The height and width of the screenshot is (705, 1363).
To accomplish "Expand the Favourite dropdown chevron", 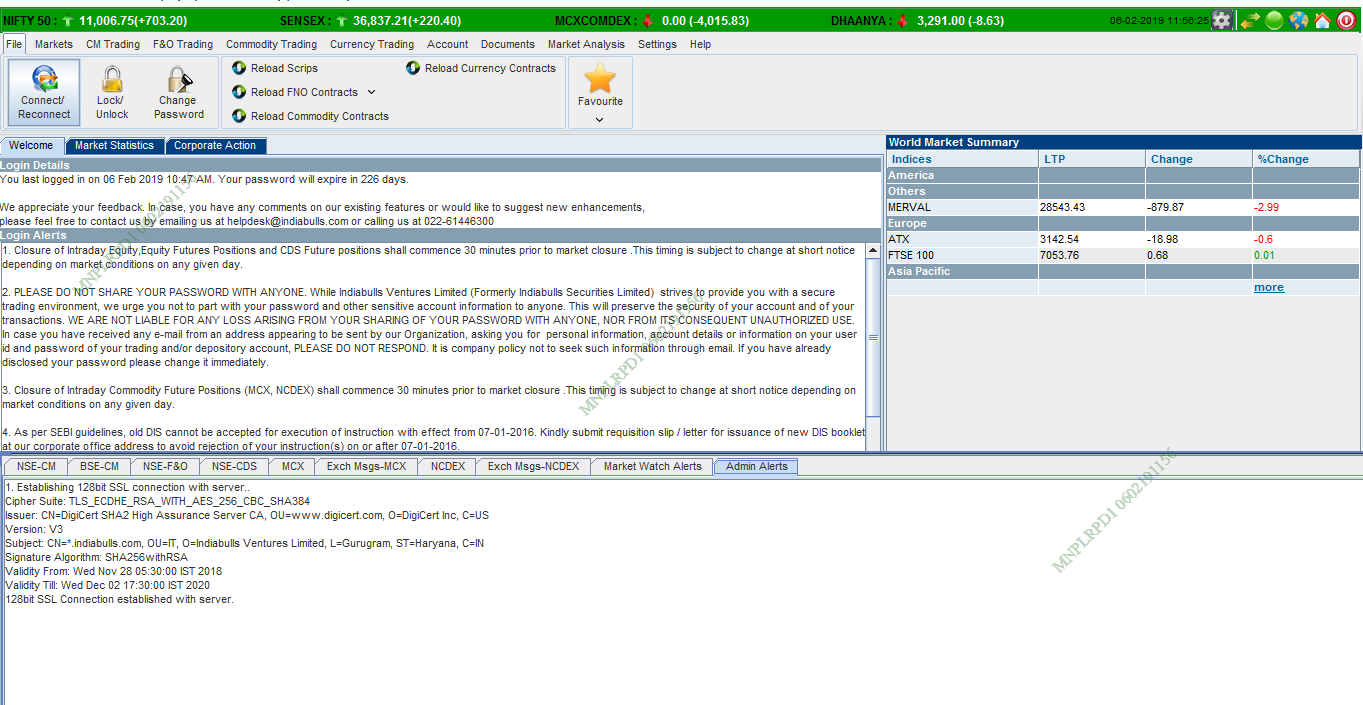I will coord(599,119).
